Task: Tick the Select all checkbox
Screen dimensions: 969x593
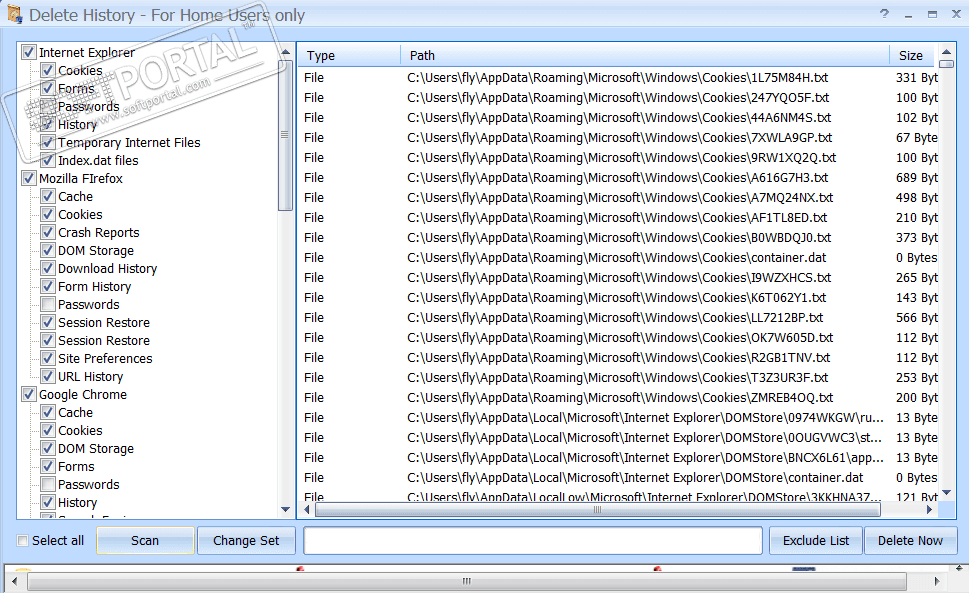Action: click(x=23, y=540)
